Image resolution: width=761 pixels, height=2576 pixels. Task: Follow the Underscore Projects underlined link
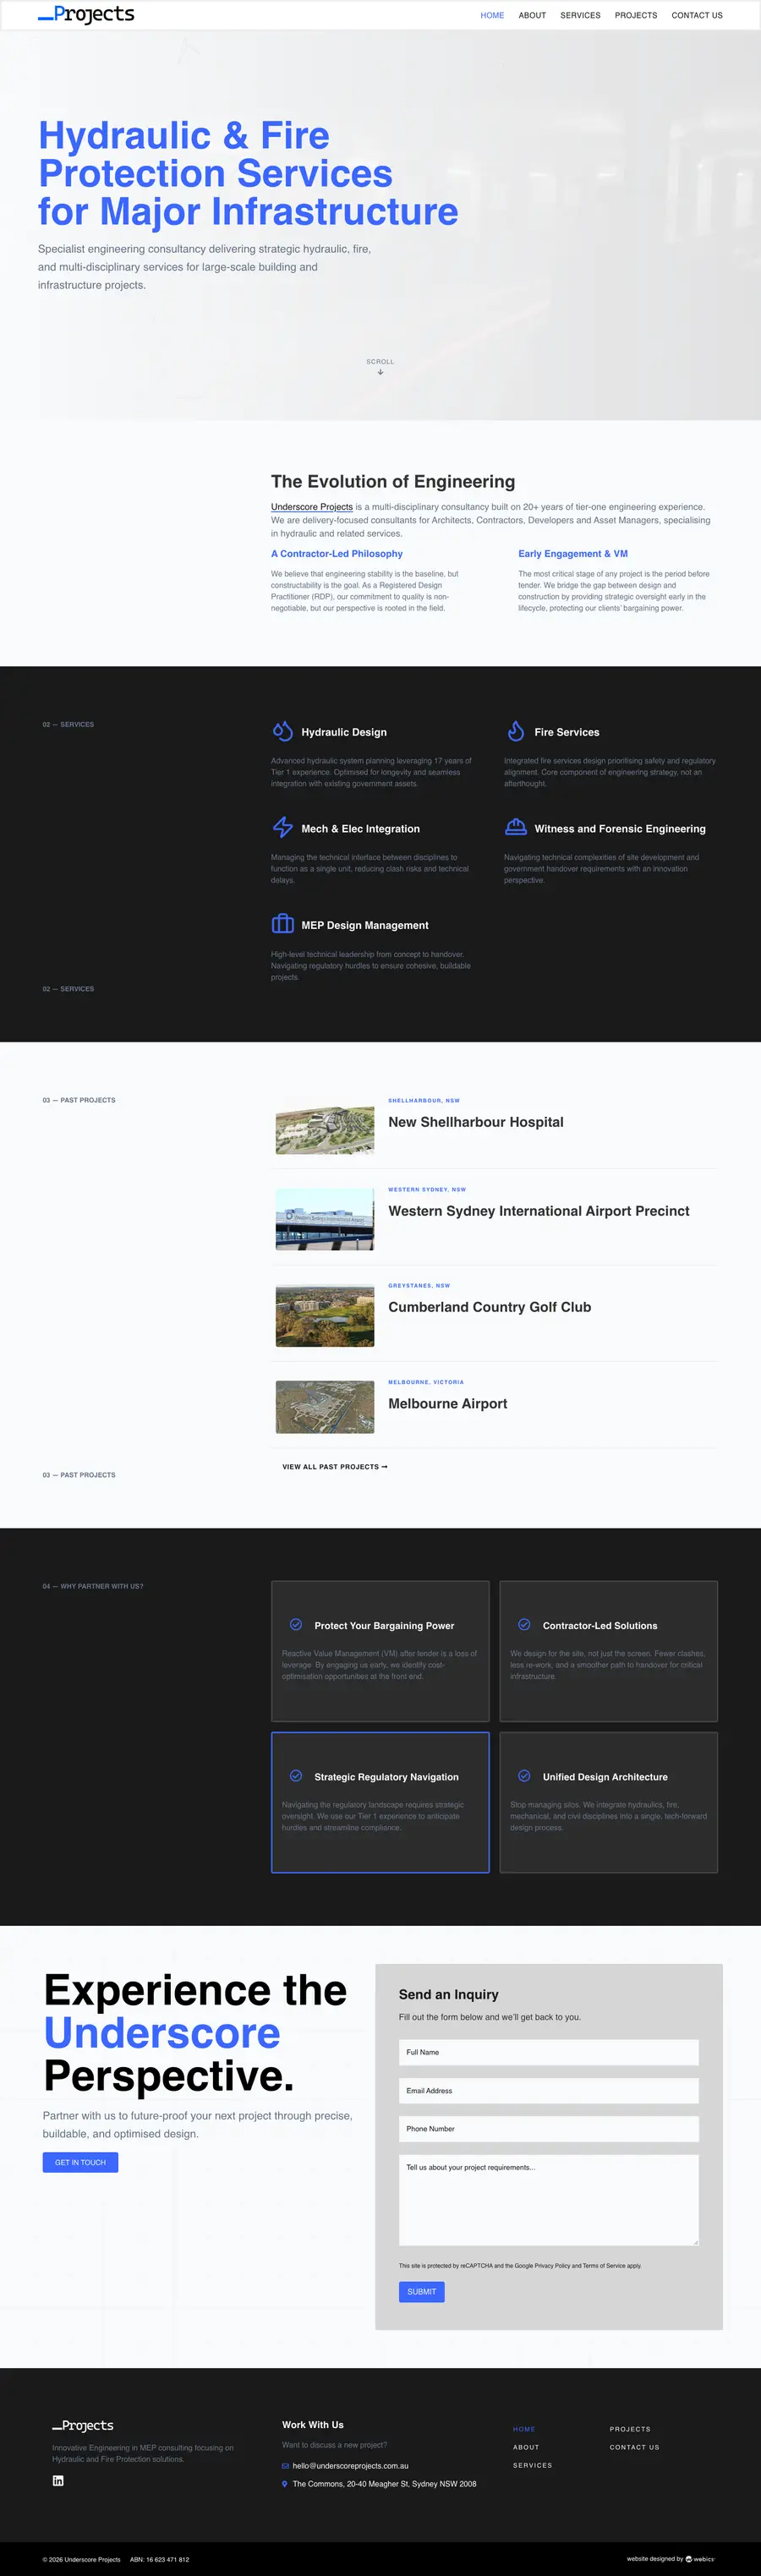coord(311,506)
